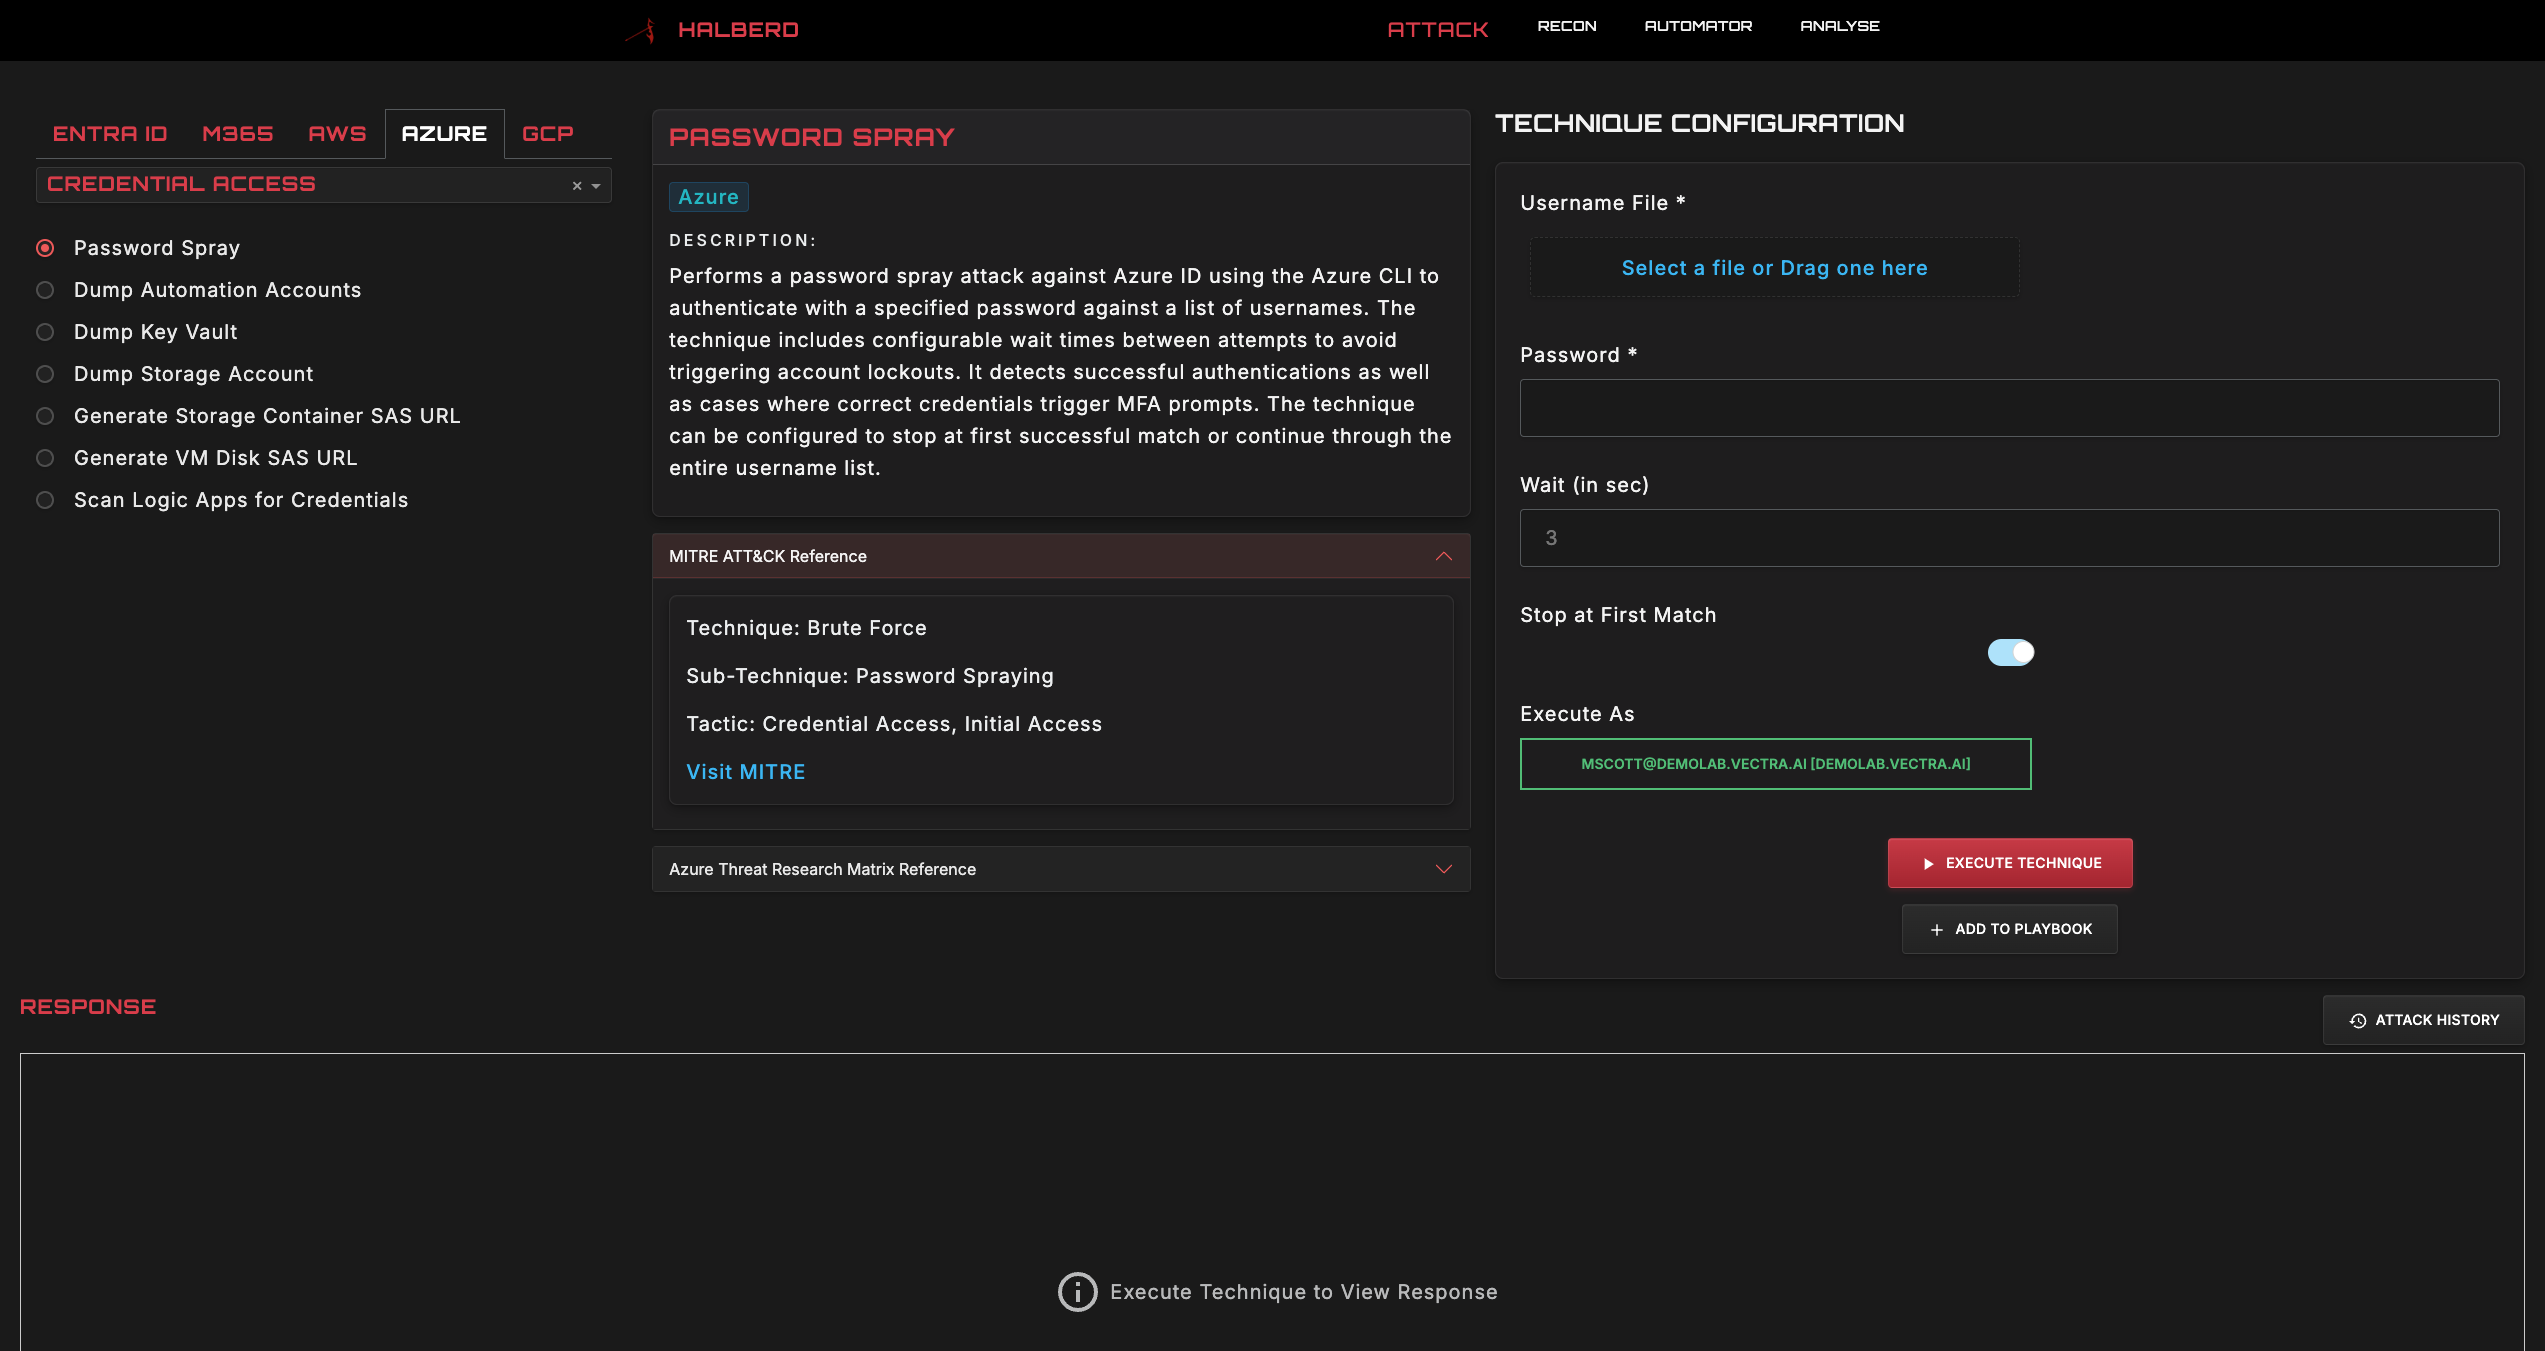Click the play icon on Execute Technique
Image resolution: width=2545 pixels, height=1351 pixels.
1928,863
